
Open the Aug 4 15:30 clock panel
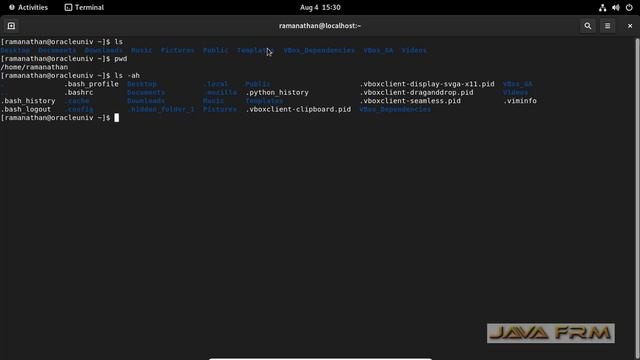click(320, 7)
